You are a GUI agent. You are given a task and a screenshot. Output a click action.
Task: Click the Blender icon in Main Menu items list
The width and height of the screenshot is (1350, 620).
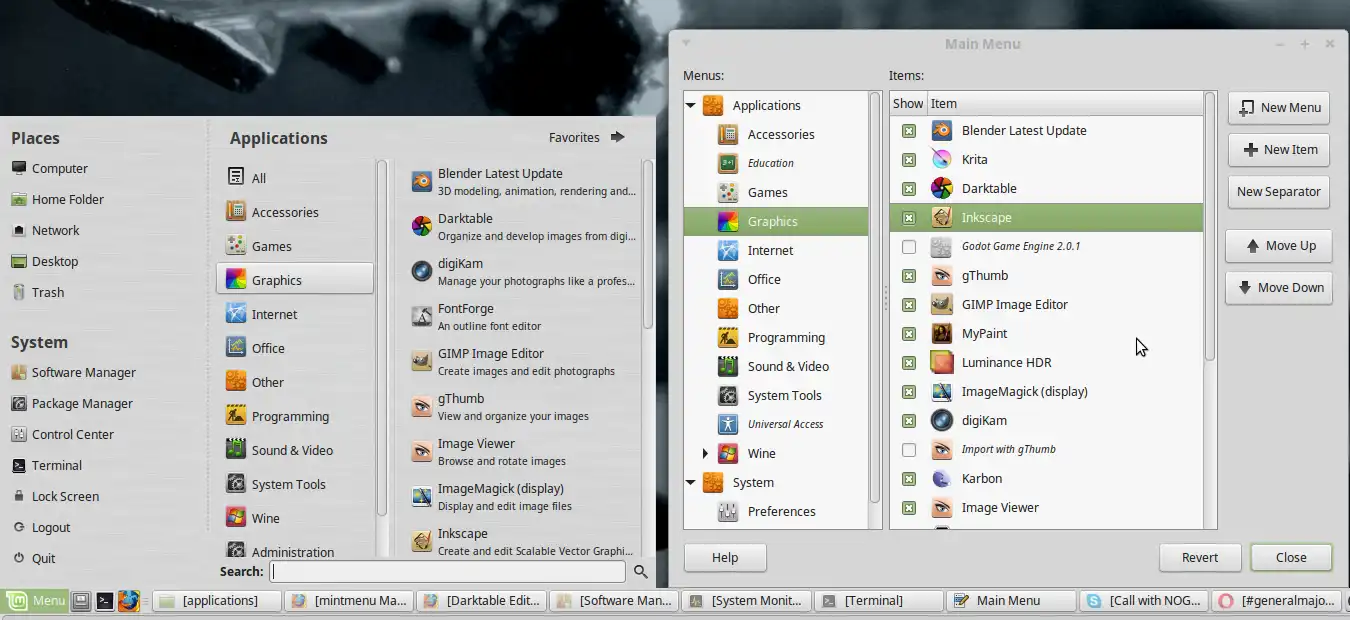(x=941, y=130)
